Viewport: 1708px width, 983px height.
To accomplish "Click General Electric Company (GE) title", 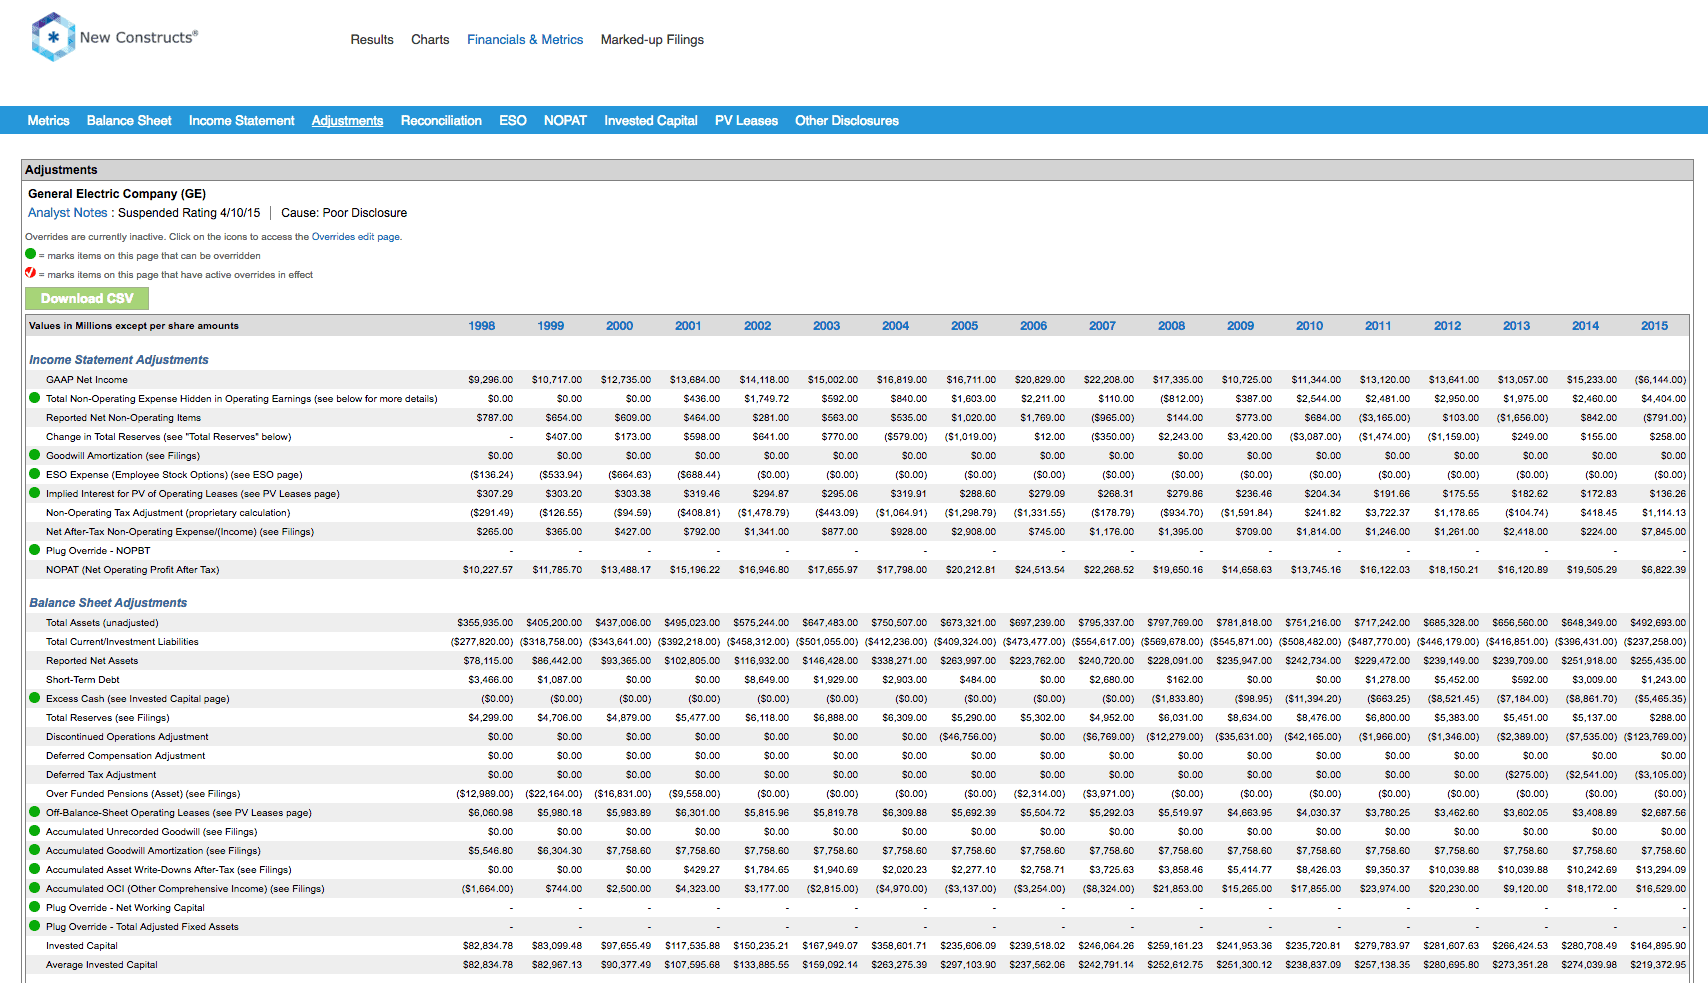I will [117, 194].
